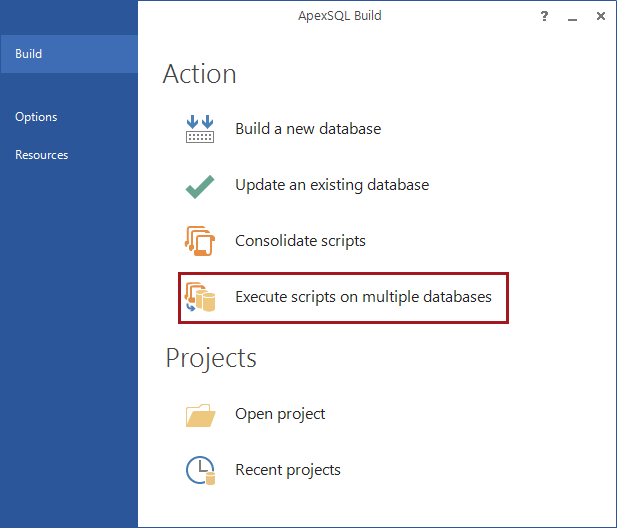617x528 pixels.
Task: Select Update an existing database text
Action: click(332, 185)
